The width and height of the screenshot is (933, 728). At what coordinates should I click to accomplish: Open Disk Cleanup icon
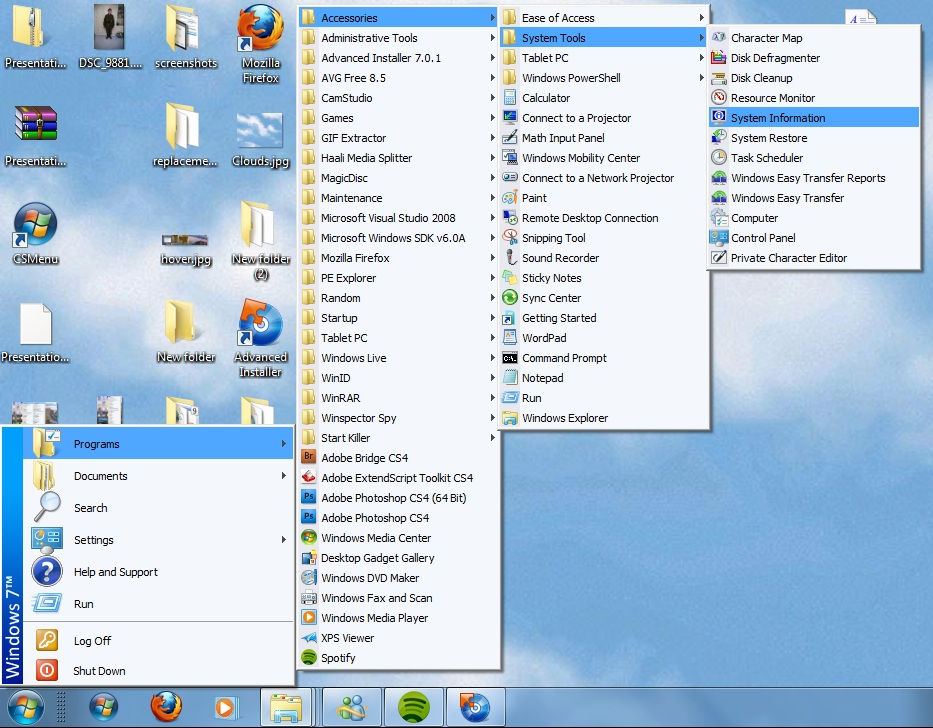pyautogui.click(x=719, y=78)
